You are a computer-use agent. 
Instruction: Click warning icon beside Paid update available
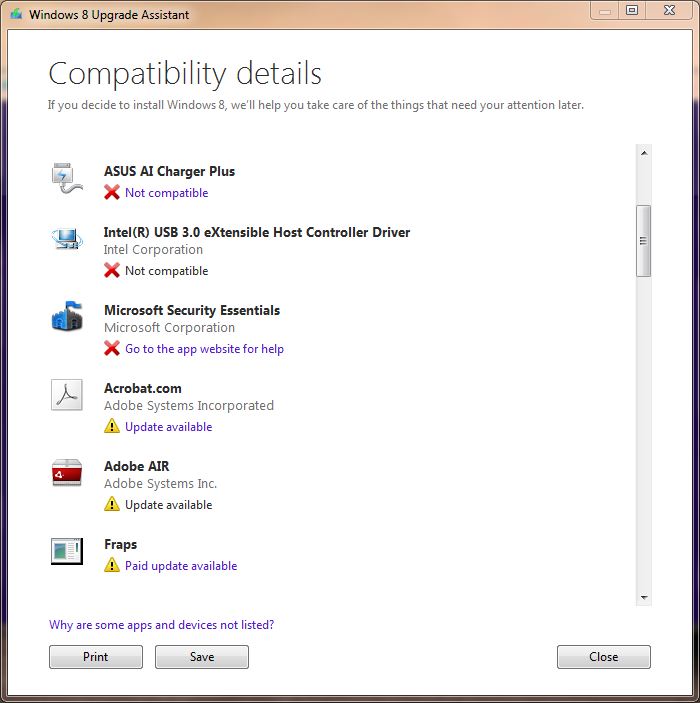point(112,565)
